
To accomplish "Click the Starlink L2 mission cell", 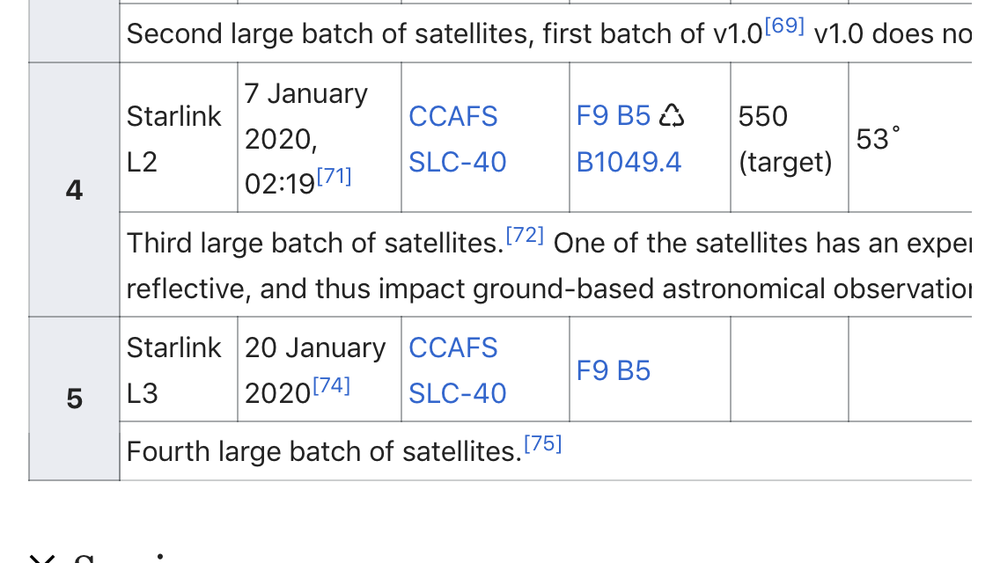I will (x=173, y=139).
